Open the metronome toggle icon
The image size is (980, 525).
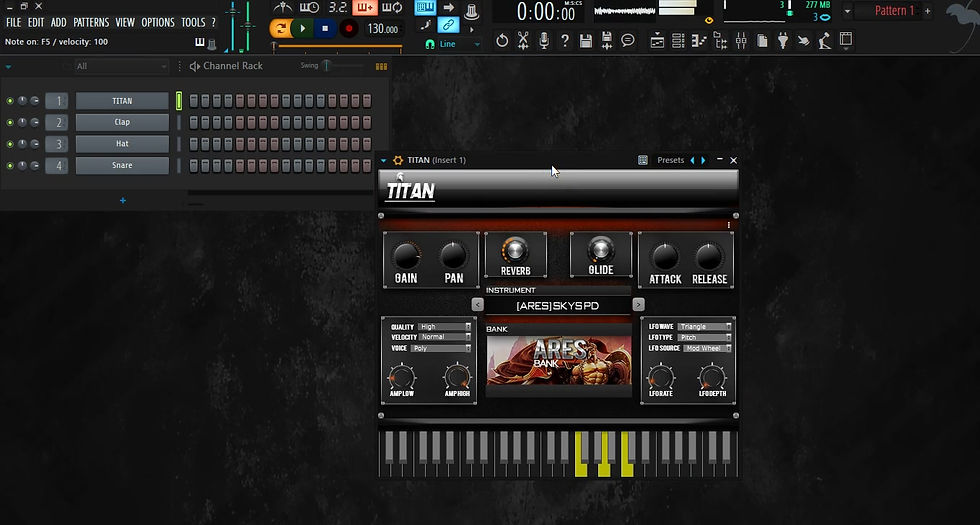click(283, 8)
